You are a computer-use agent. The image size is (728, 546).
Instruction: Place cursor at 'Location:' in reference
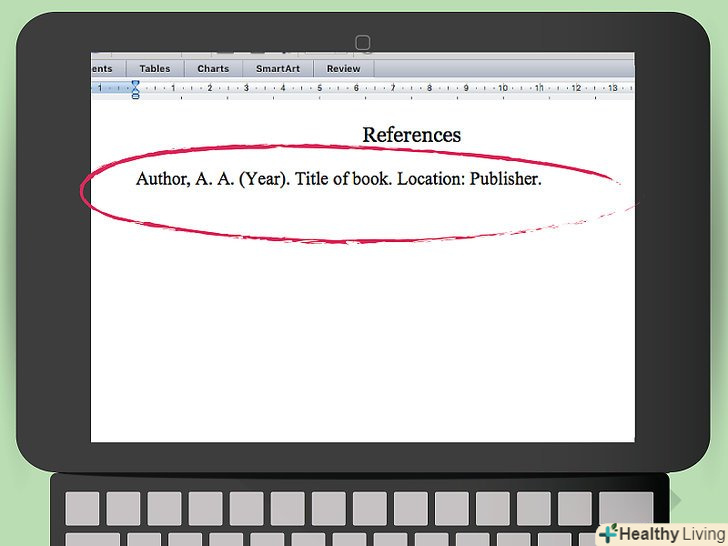tap(429, 181)
